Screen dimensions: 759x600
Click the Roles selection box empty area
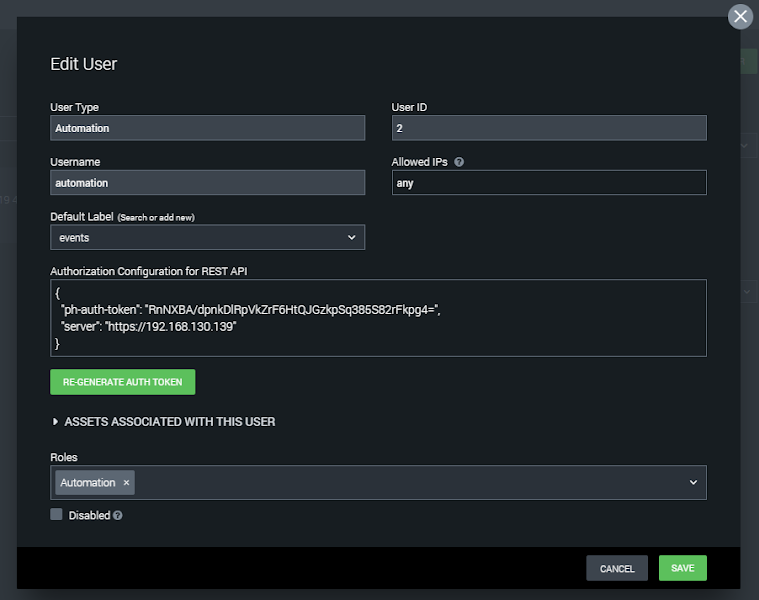point(409,482)
